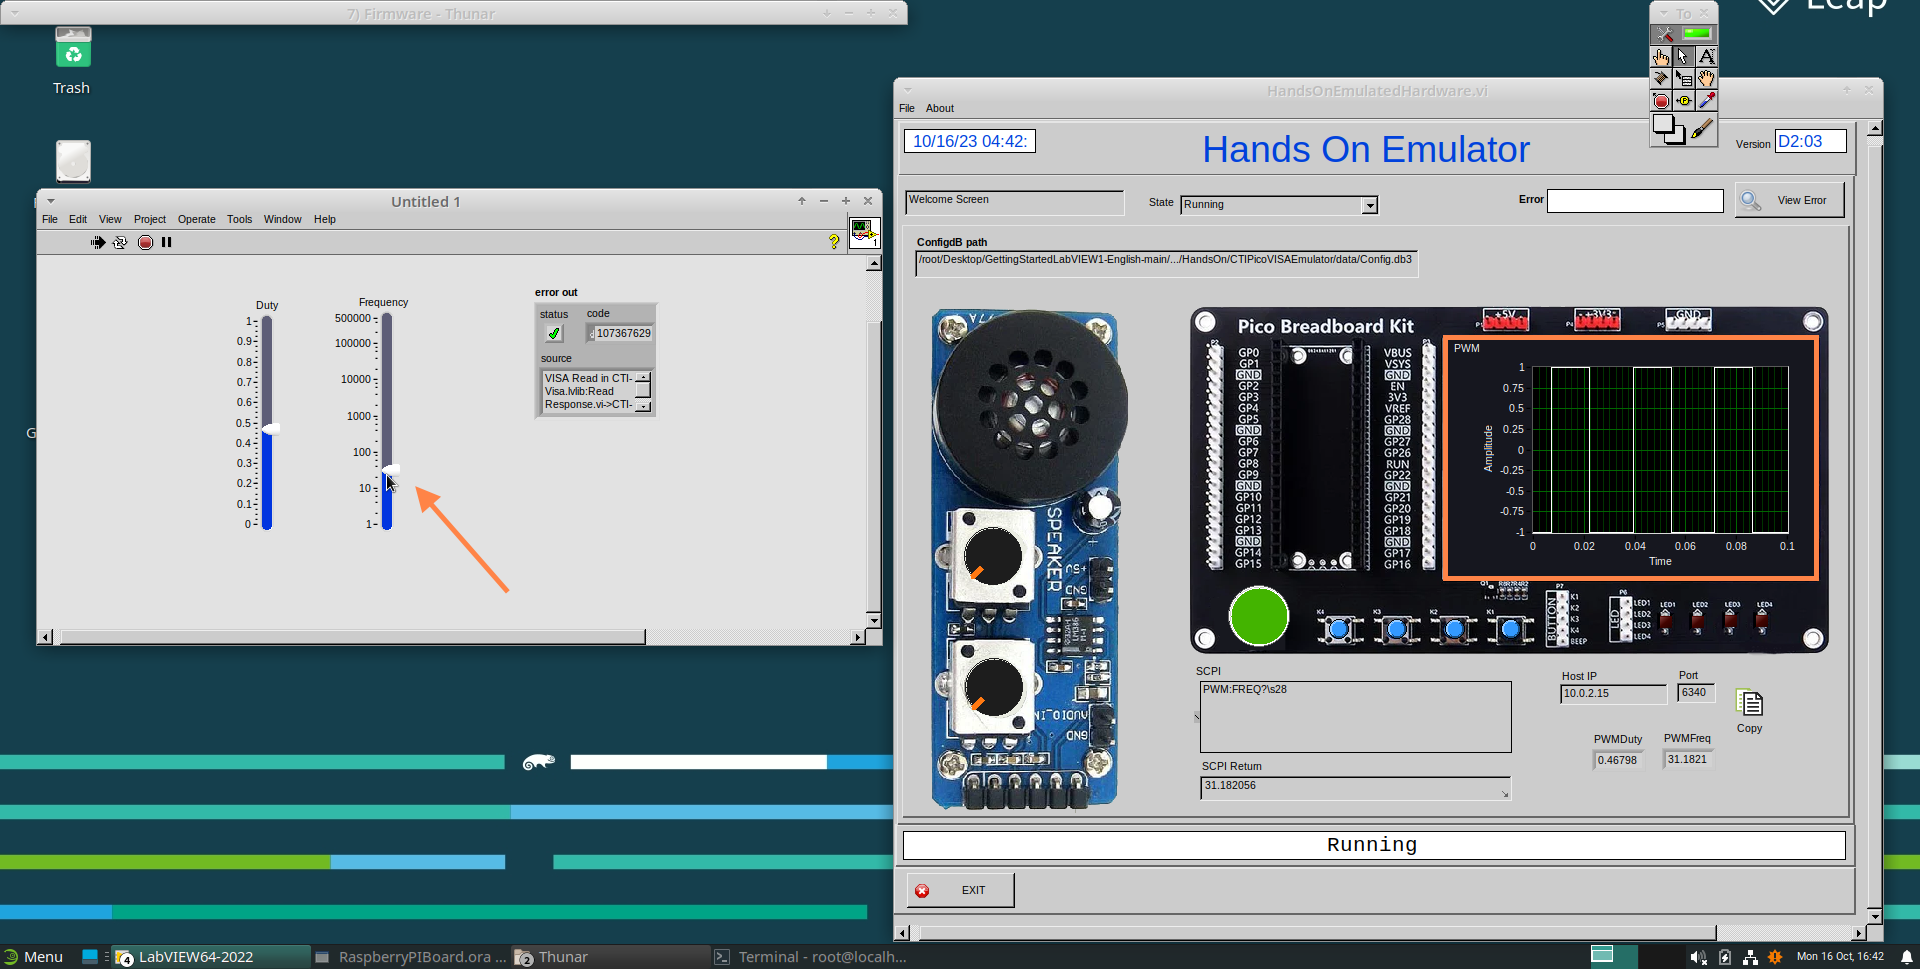Open the File menu in Untitled 1

click(x=50, y=219)
